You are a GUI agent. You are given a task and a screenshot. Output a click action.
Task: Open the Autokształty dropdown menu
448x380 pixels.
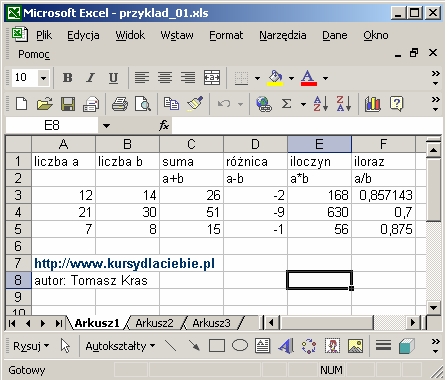click(x=120, y=346)
